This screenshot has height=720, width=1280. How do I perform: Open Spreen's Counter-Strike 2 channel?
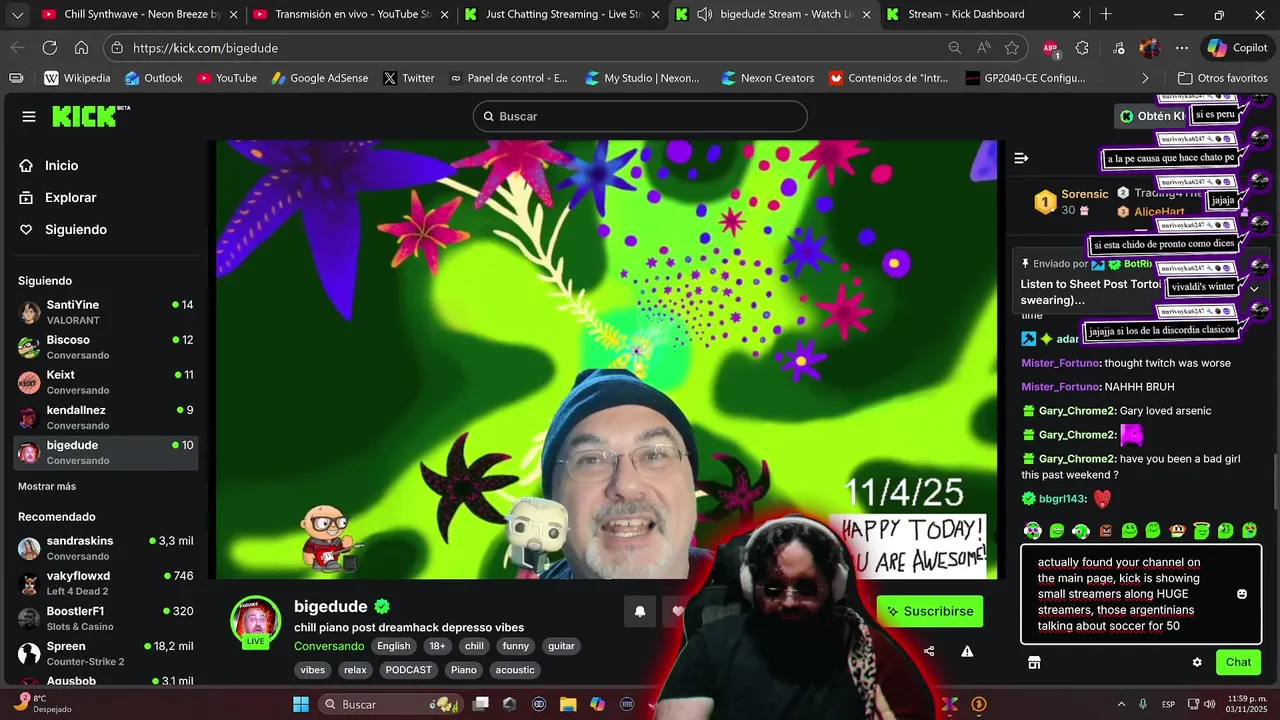(x=106, y=653)
